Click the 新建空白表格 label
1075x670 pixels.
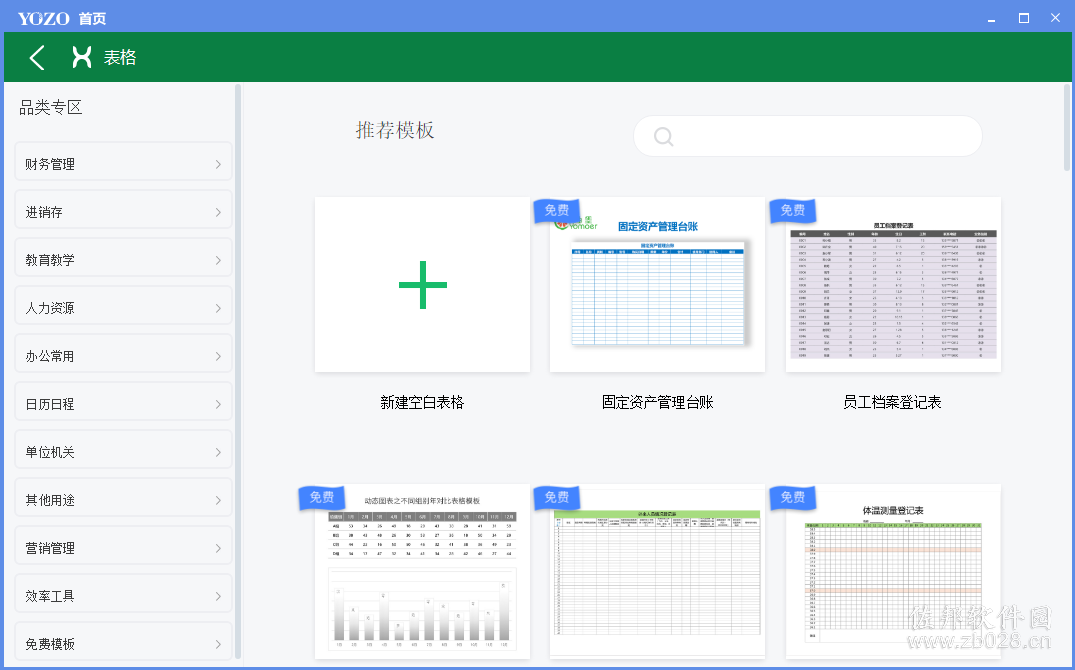[422, 403]
